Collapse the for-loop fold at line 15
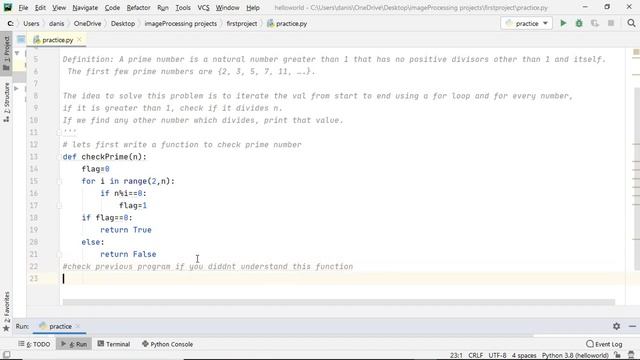 (59, 181)
